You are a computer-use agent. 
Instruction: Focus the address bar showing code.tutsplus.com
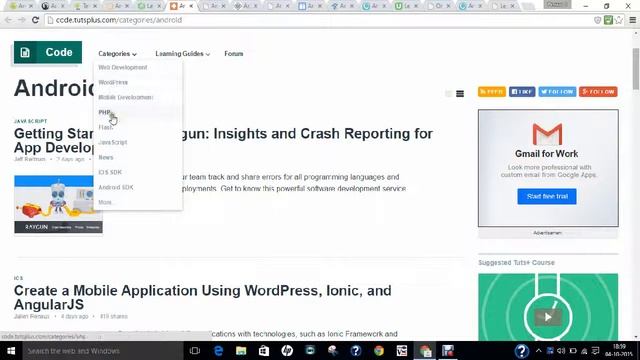tap(318, 20)
